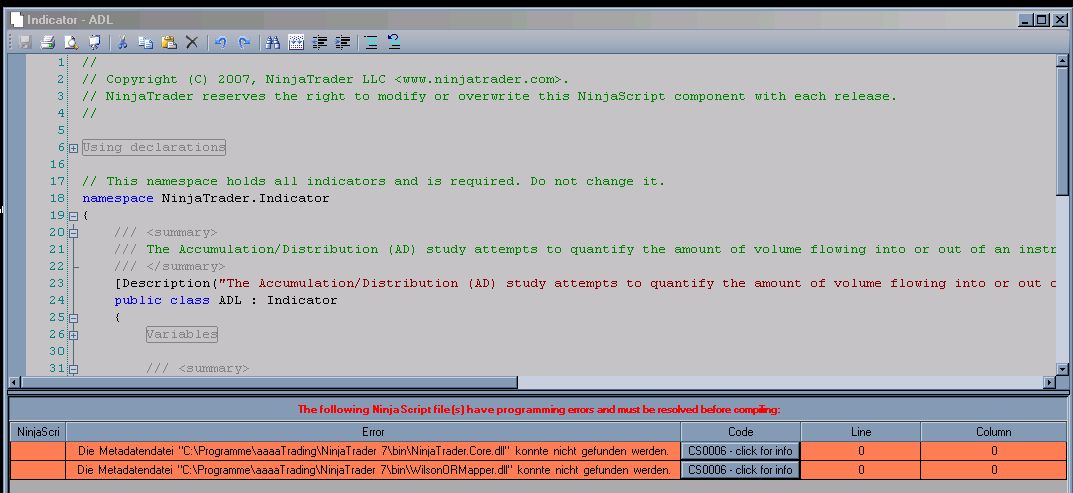Click the dotted-box icon beside the binoculars
This screenshot has height=493, width=1073.
(x=296, y=42)
